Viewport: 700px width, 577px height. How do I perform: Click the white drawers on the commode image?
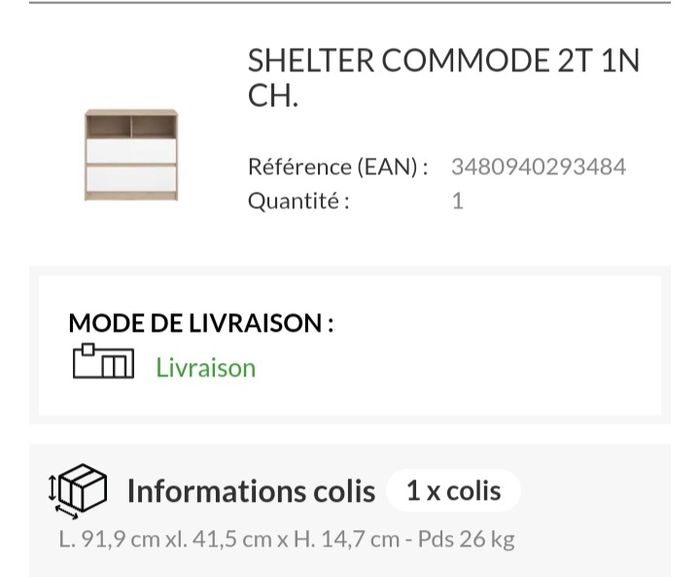[x=131, y=166]
